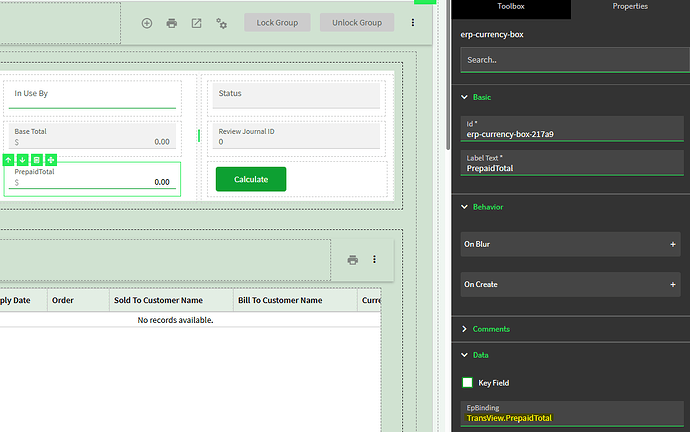The height and width of the screenshot is (432, 690).
Task: Click the gears settings toolbar icon
Action: pos(221,23)
